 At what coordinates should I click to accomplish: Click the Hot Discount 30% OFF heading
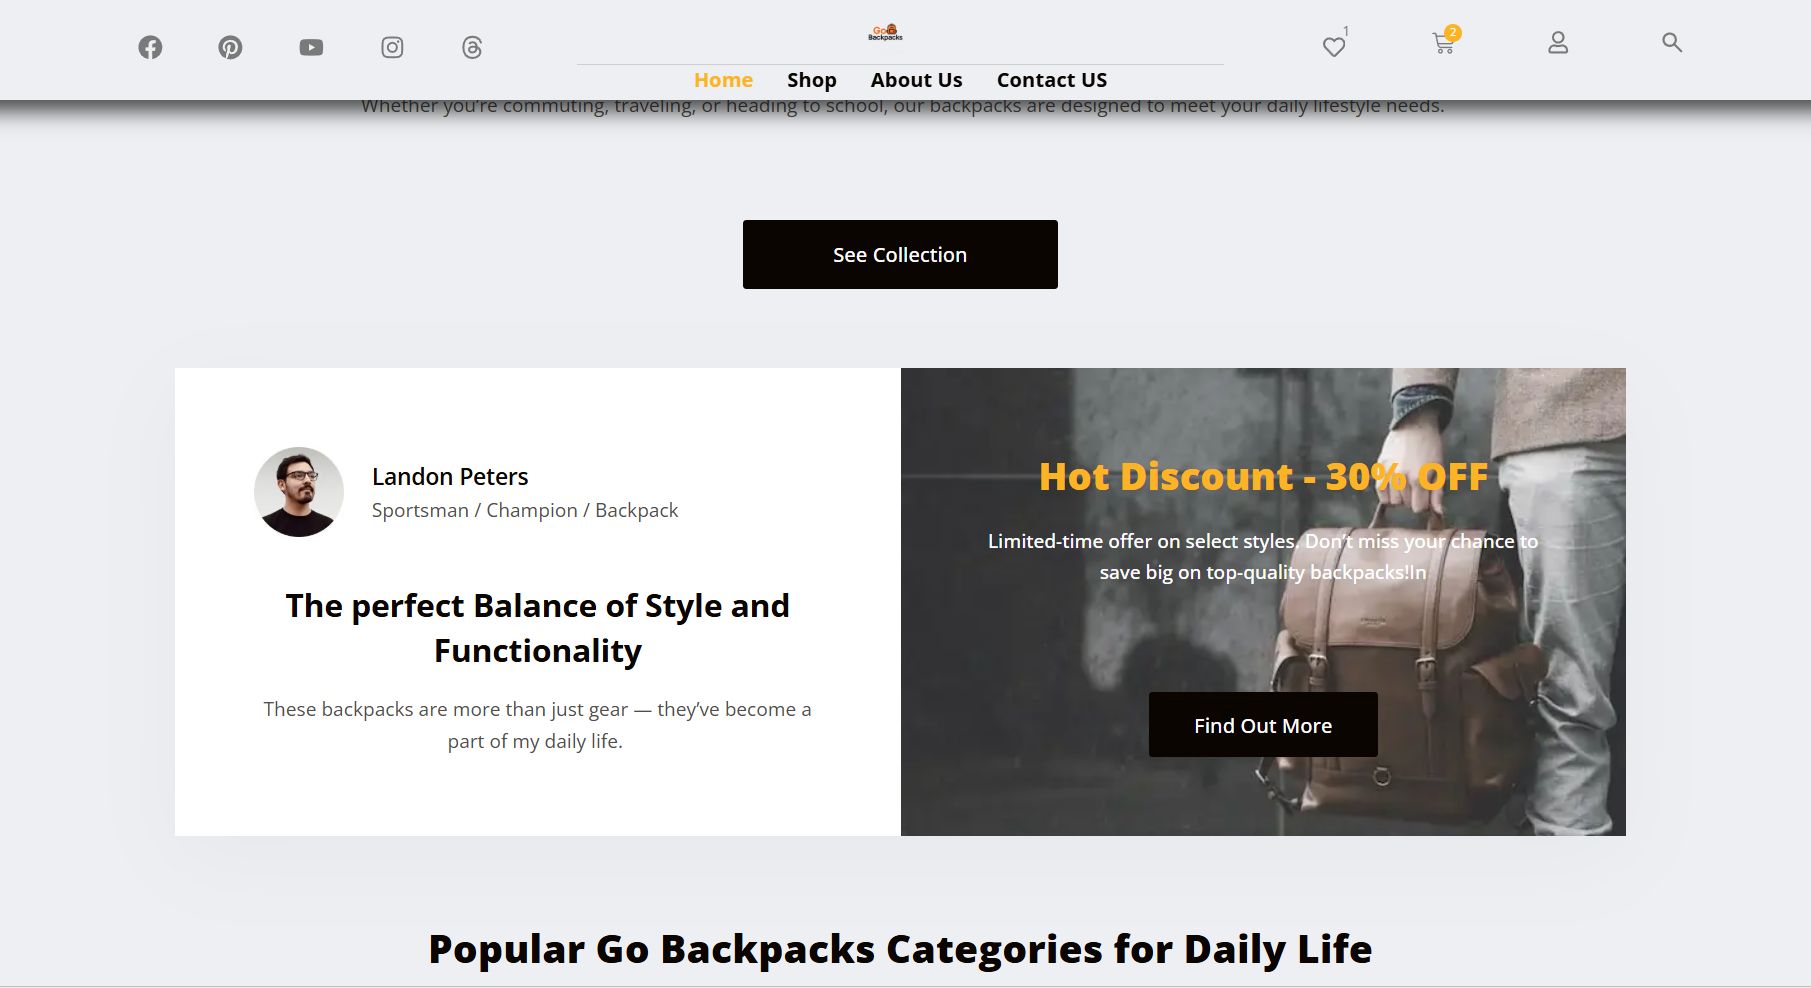coord(1263,477)
